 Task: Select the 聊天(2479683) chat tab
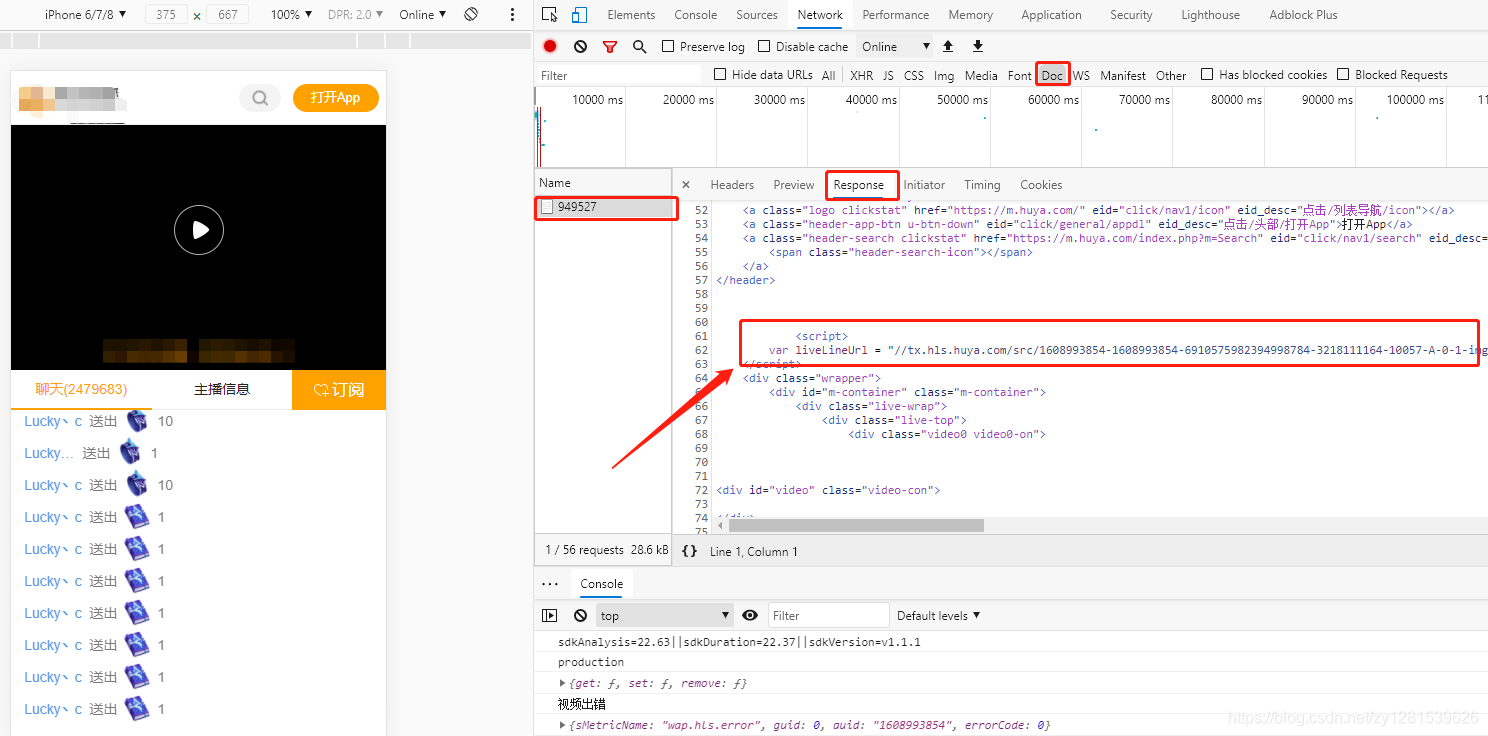point(81,390)
